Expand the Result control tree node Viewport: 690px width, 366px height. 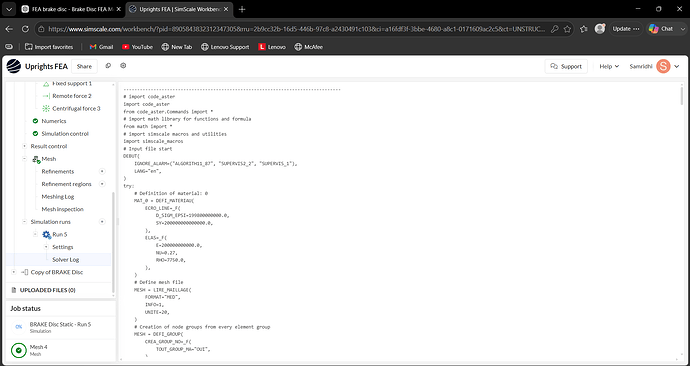point(25,146)
